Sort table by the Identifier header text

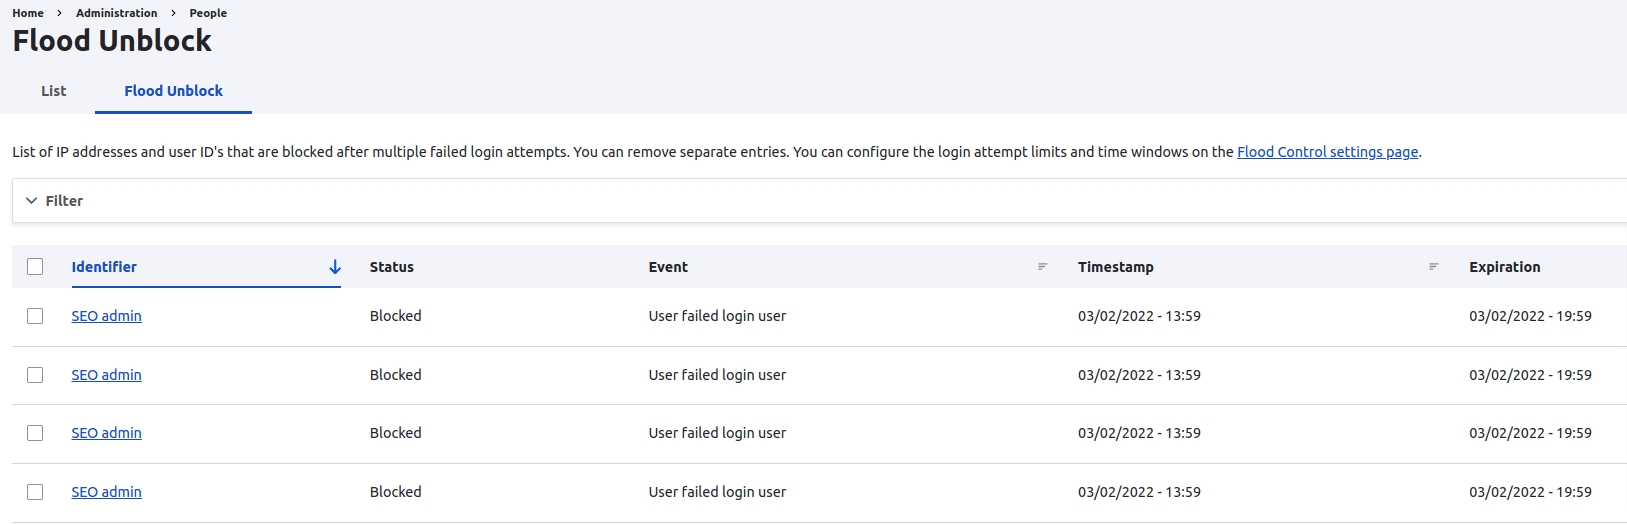104,267
